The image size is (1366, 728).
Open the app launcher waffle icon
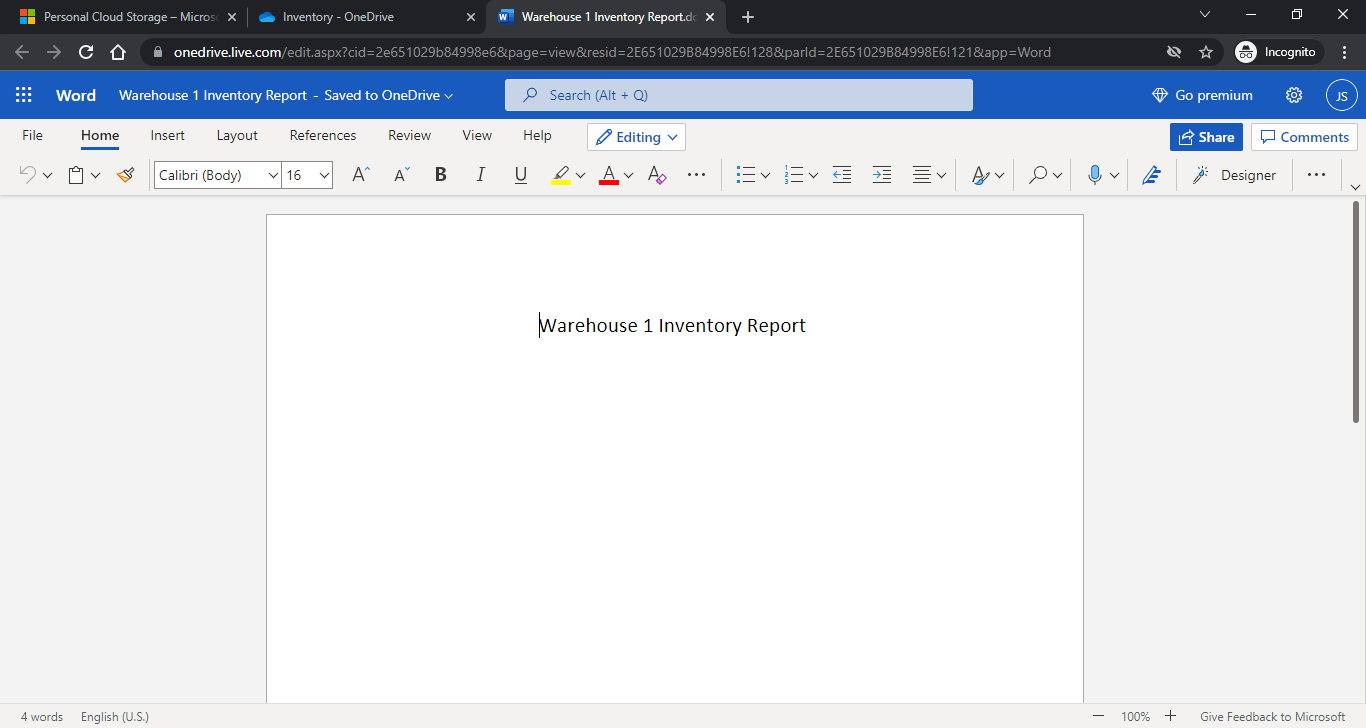pyautogui.click(x=24, y=95)
